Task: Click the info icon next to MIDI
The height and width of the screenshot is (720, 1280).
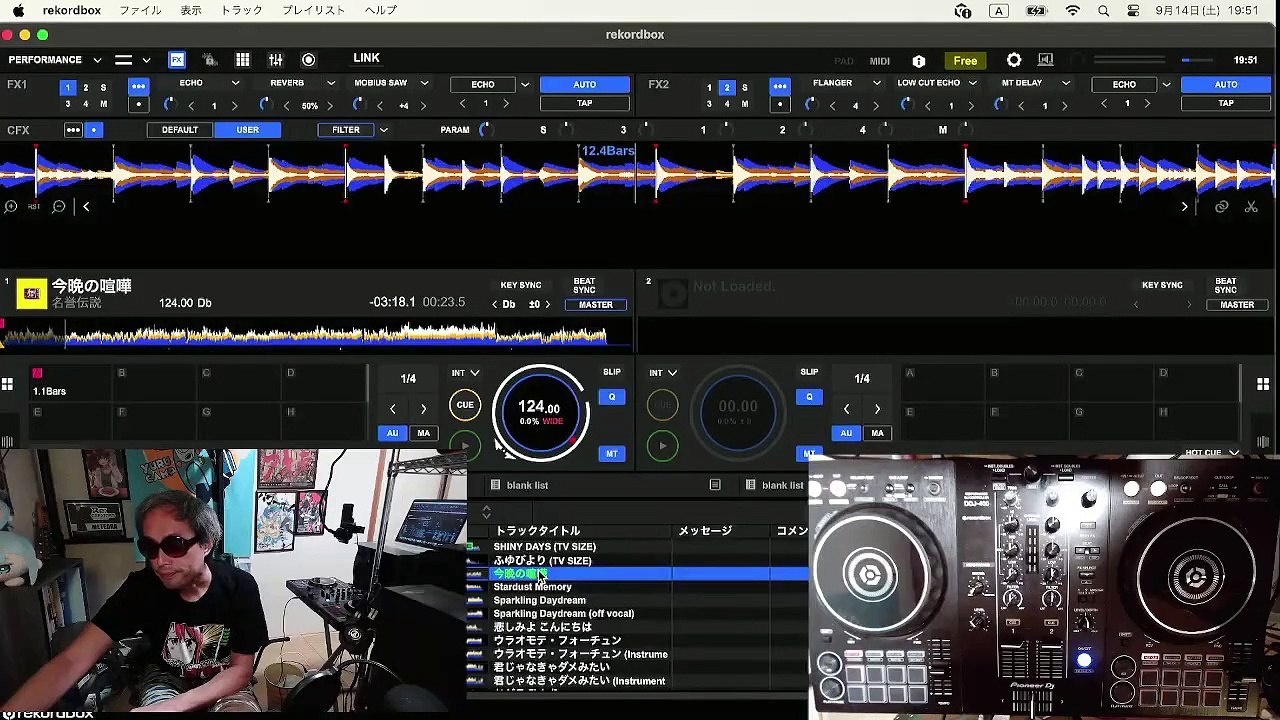Action: click(919, 61)
